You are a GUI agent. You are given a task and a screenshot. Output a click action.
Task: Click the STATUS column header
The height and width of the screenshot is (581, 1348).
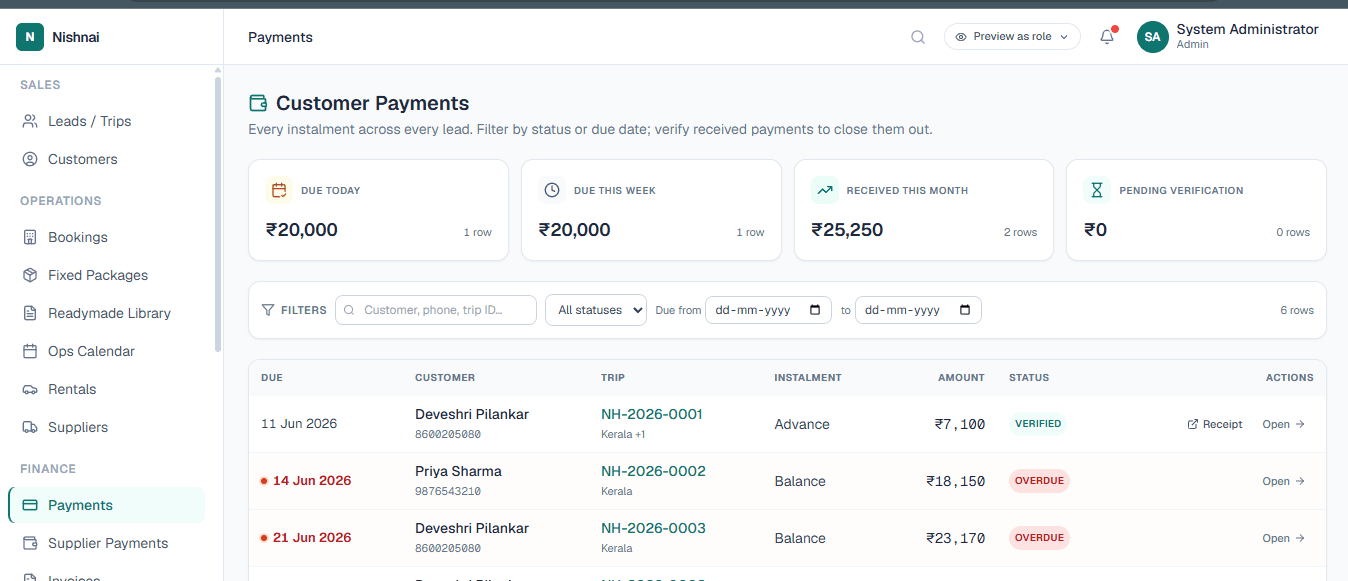pyautogui.click(x=1029, y=378)
